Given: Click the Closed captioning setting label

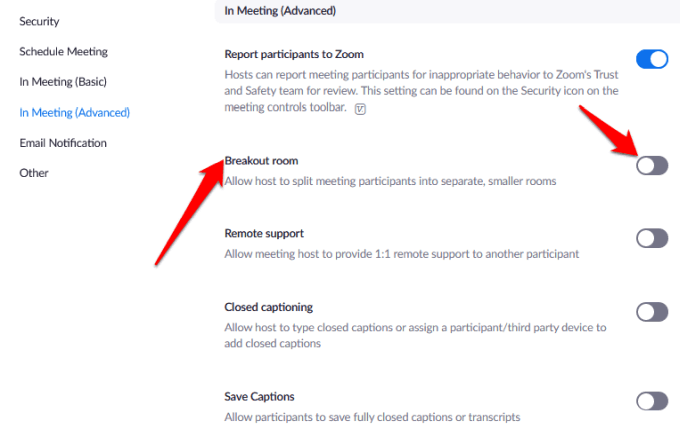Looking at the screenshot, I should click(x=269, y=307).
